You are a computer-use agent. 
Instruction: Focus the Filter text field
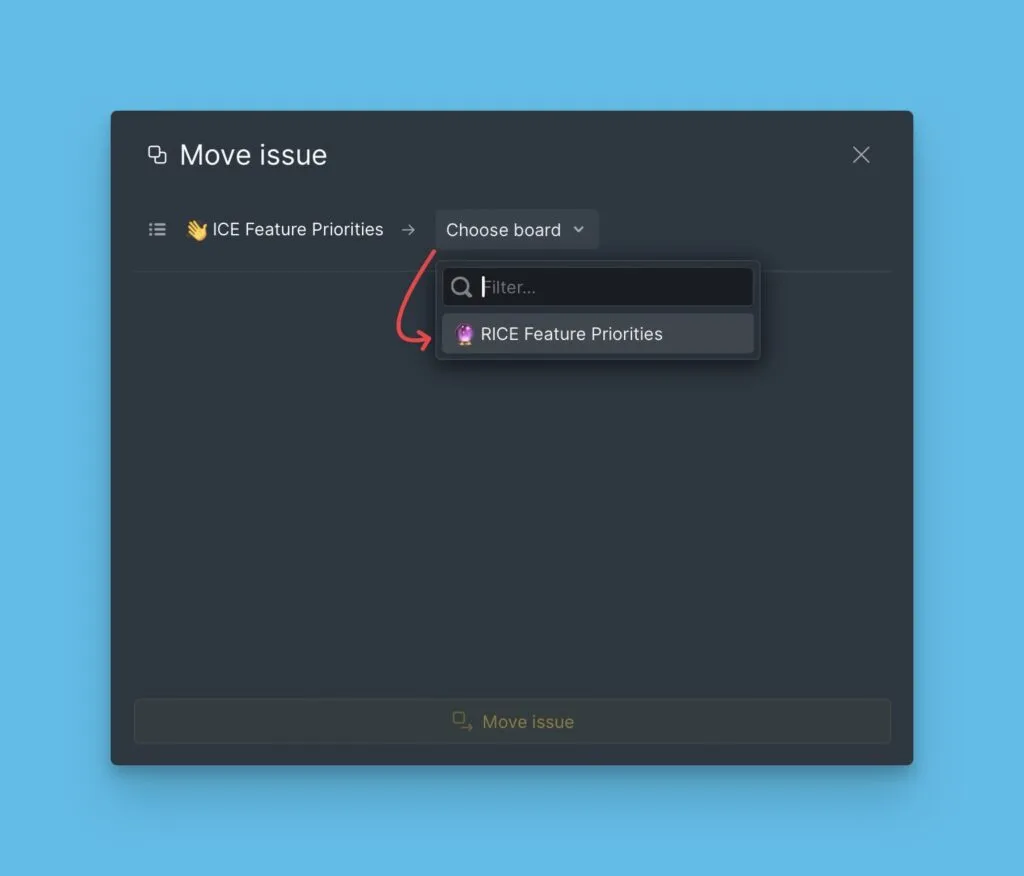pos(598,287)
